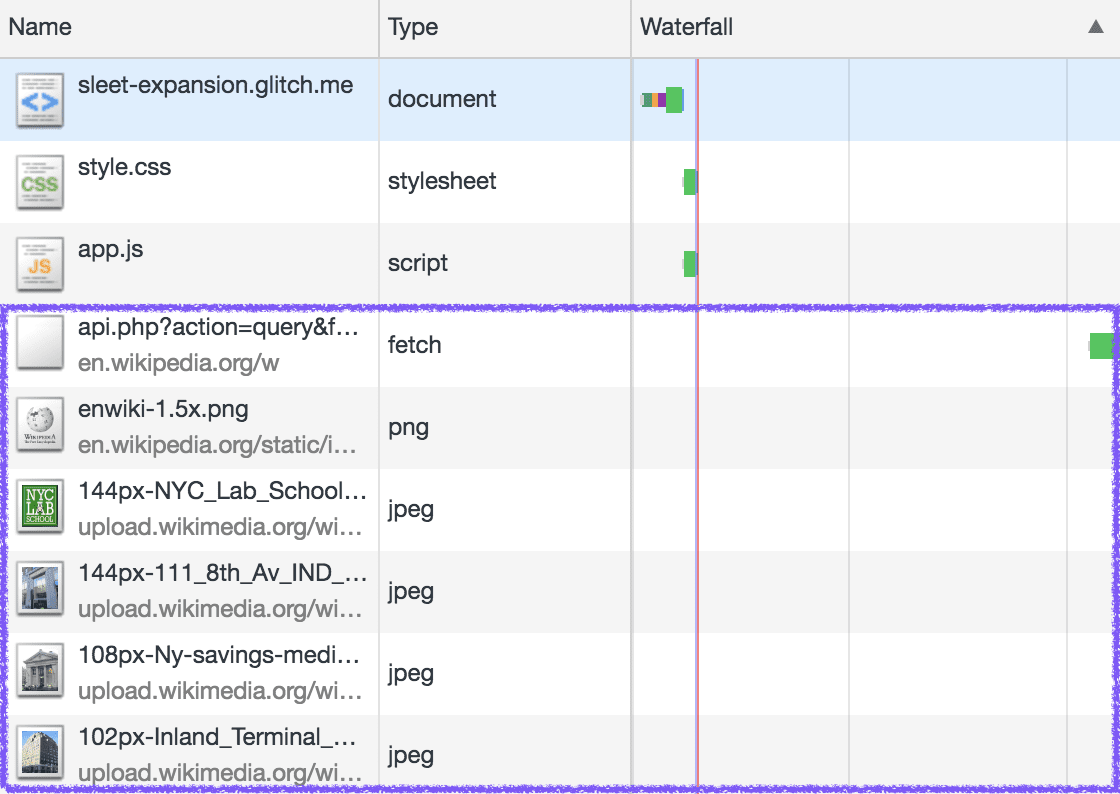The width and height of the screenshot is (1120, 794).
Task: Select the sleet-expansion.glitch.me request name
Action: (x=215, y=86)
